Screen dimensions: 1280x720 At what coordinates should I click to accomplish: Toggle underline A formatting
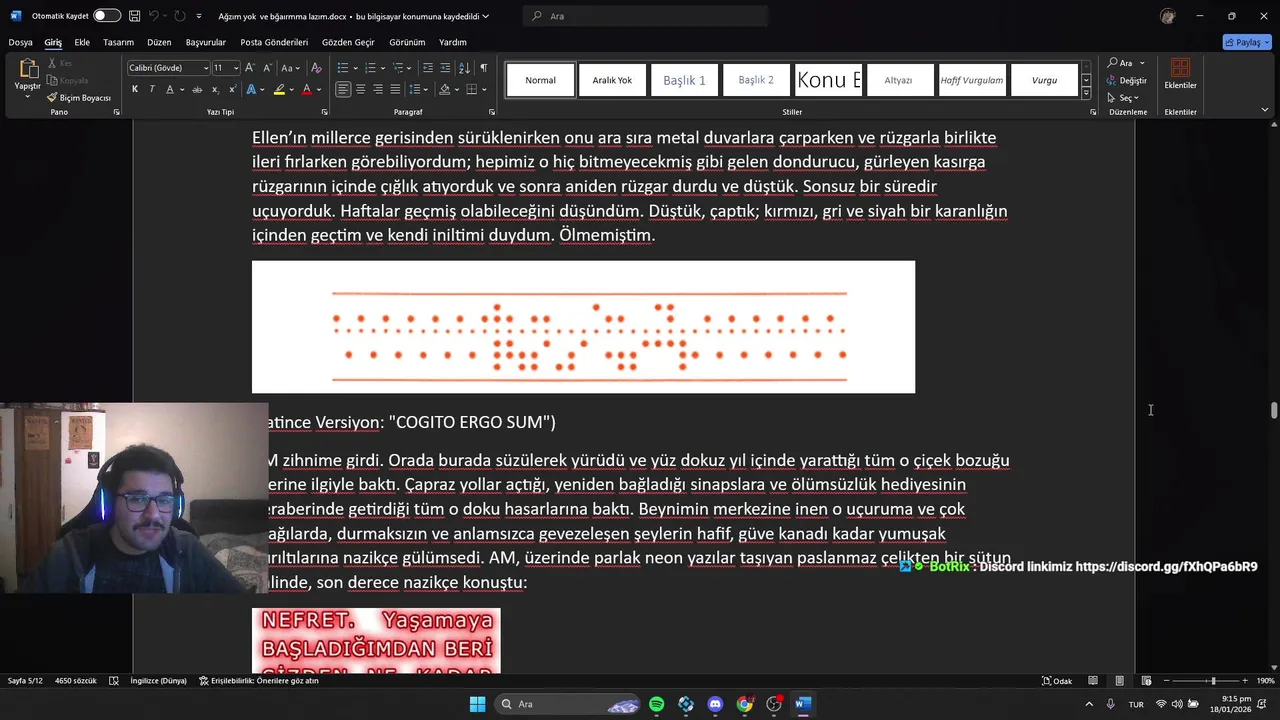pos(169,89)
